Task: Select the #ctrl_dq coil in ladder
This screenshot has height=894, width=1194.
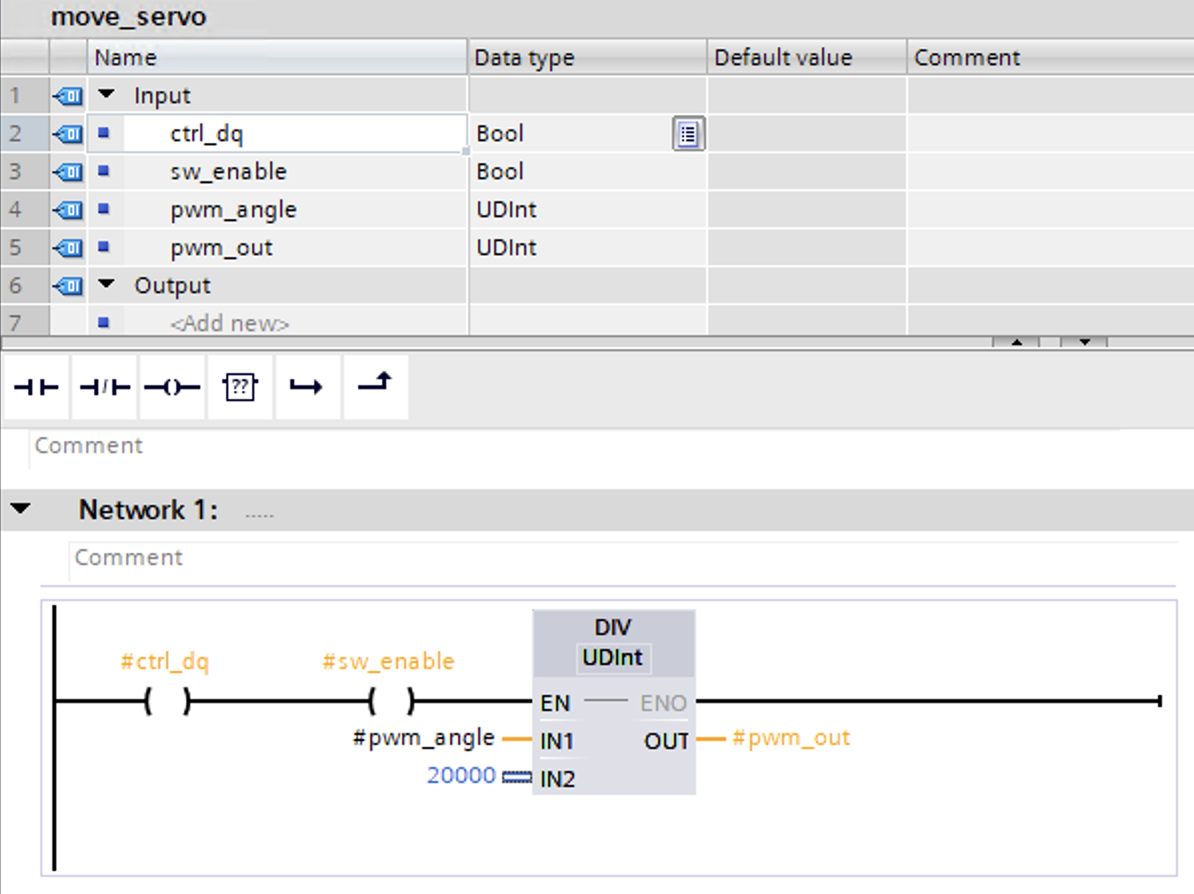Action: [x=166, y=702]
